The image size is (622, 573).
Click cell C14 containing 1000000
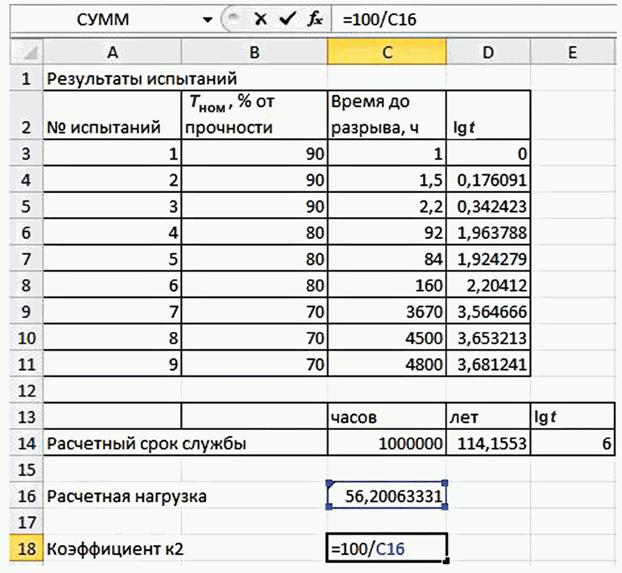click(386, 442)
